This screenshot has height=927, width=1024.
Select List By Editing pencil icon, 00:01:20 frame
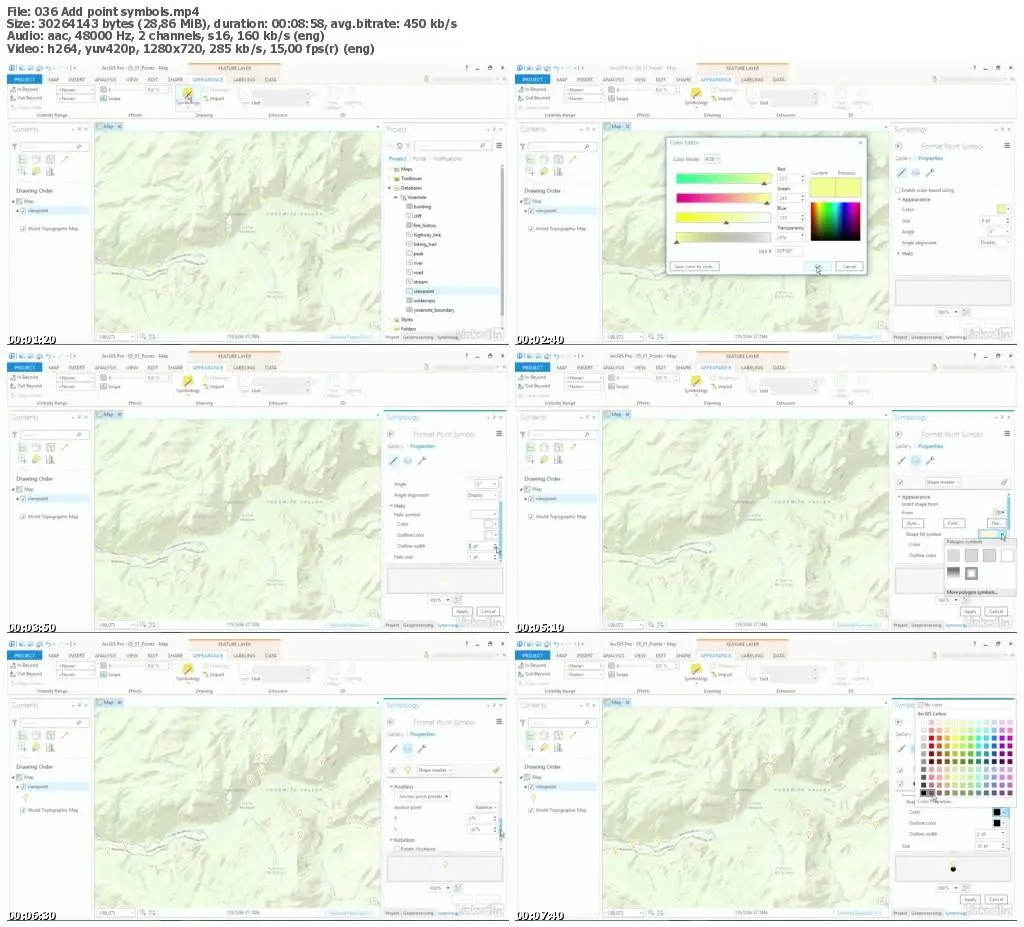click(65, 159)
